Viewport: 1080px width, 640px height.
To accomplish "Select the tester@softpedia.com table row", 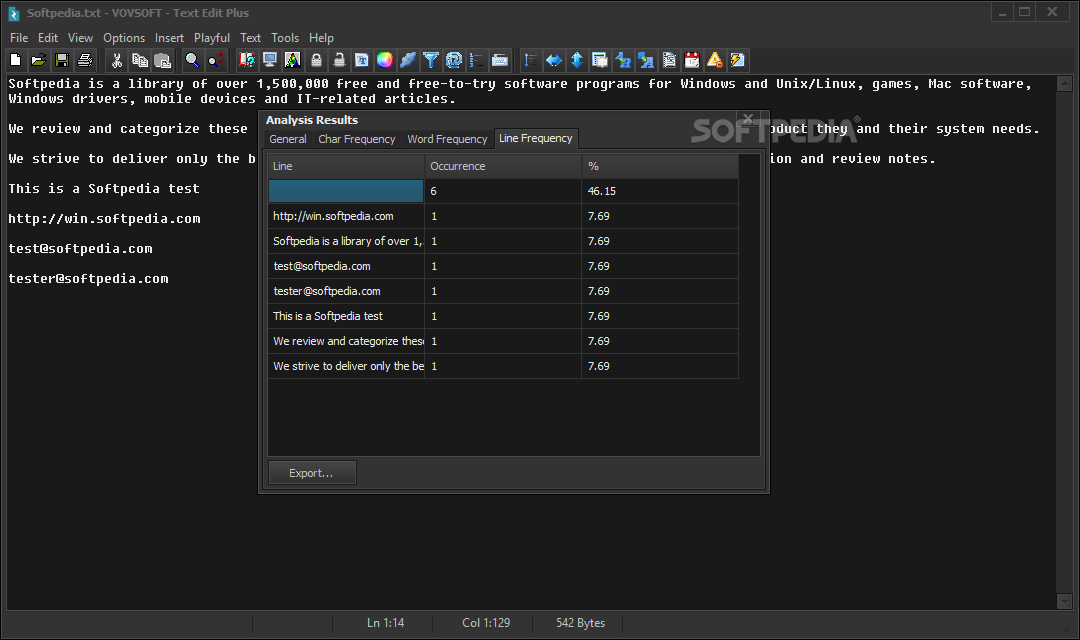I will 503,291.
